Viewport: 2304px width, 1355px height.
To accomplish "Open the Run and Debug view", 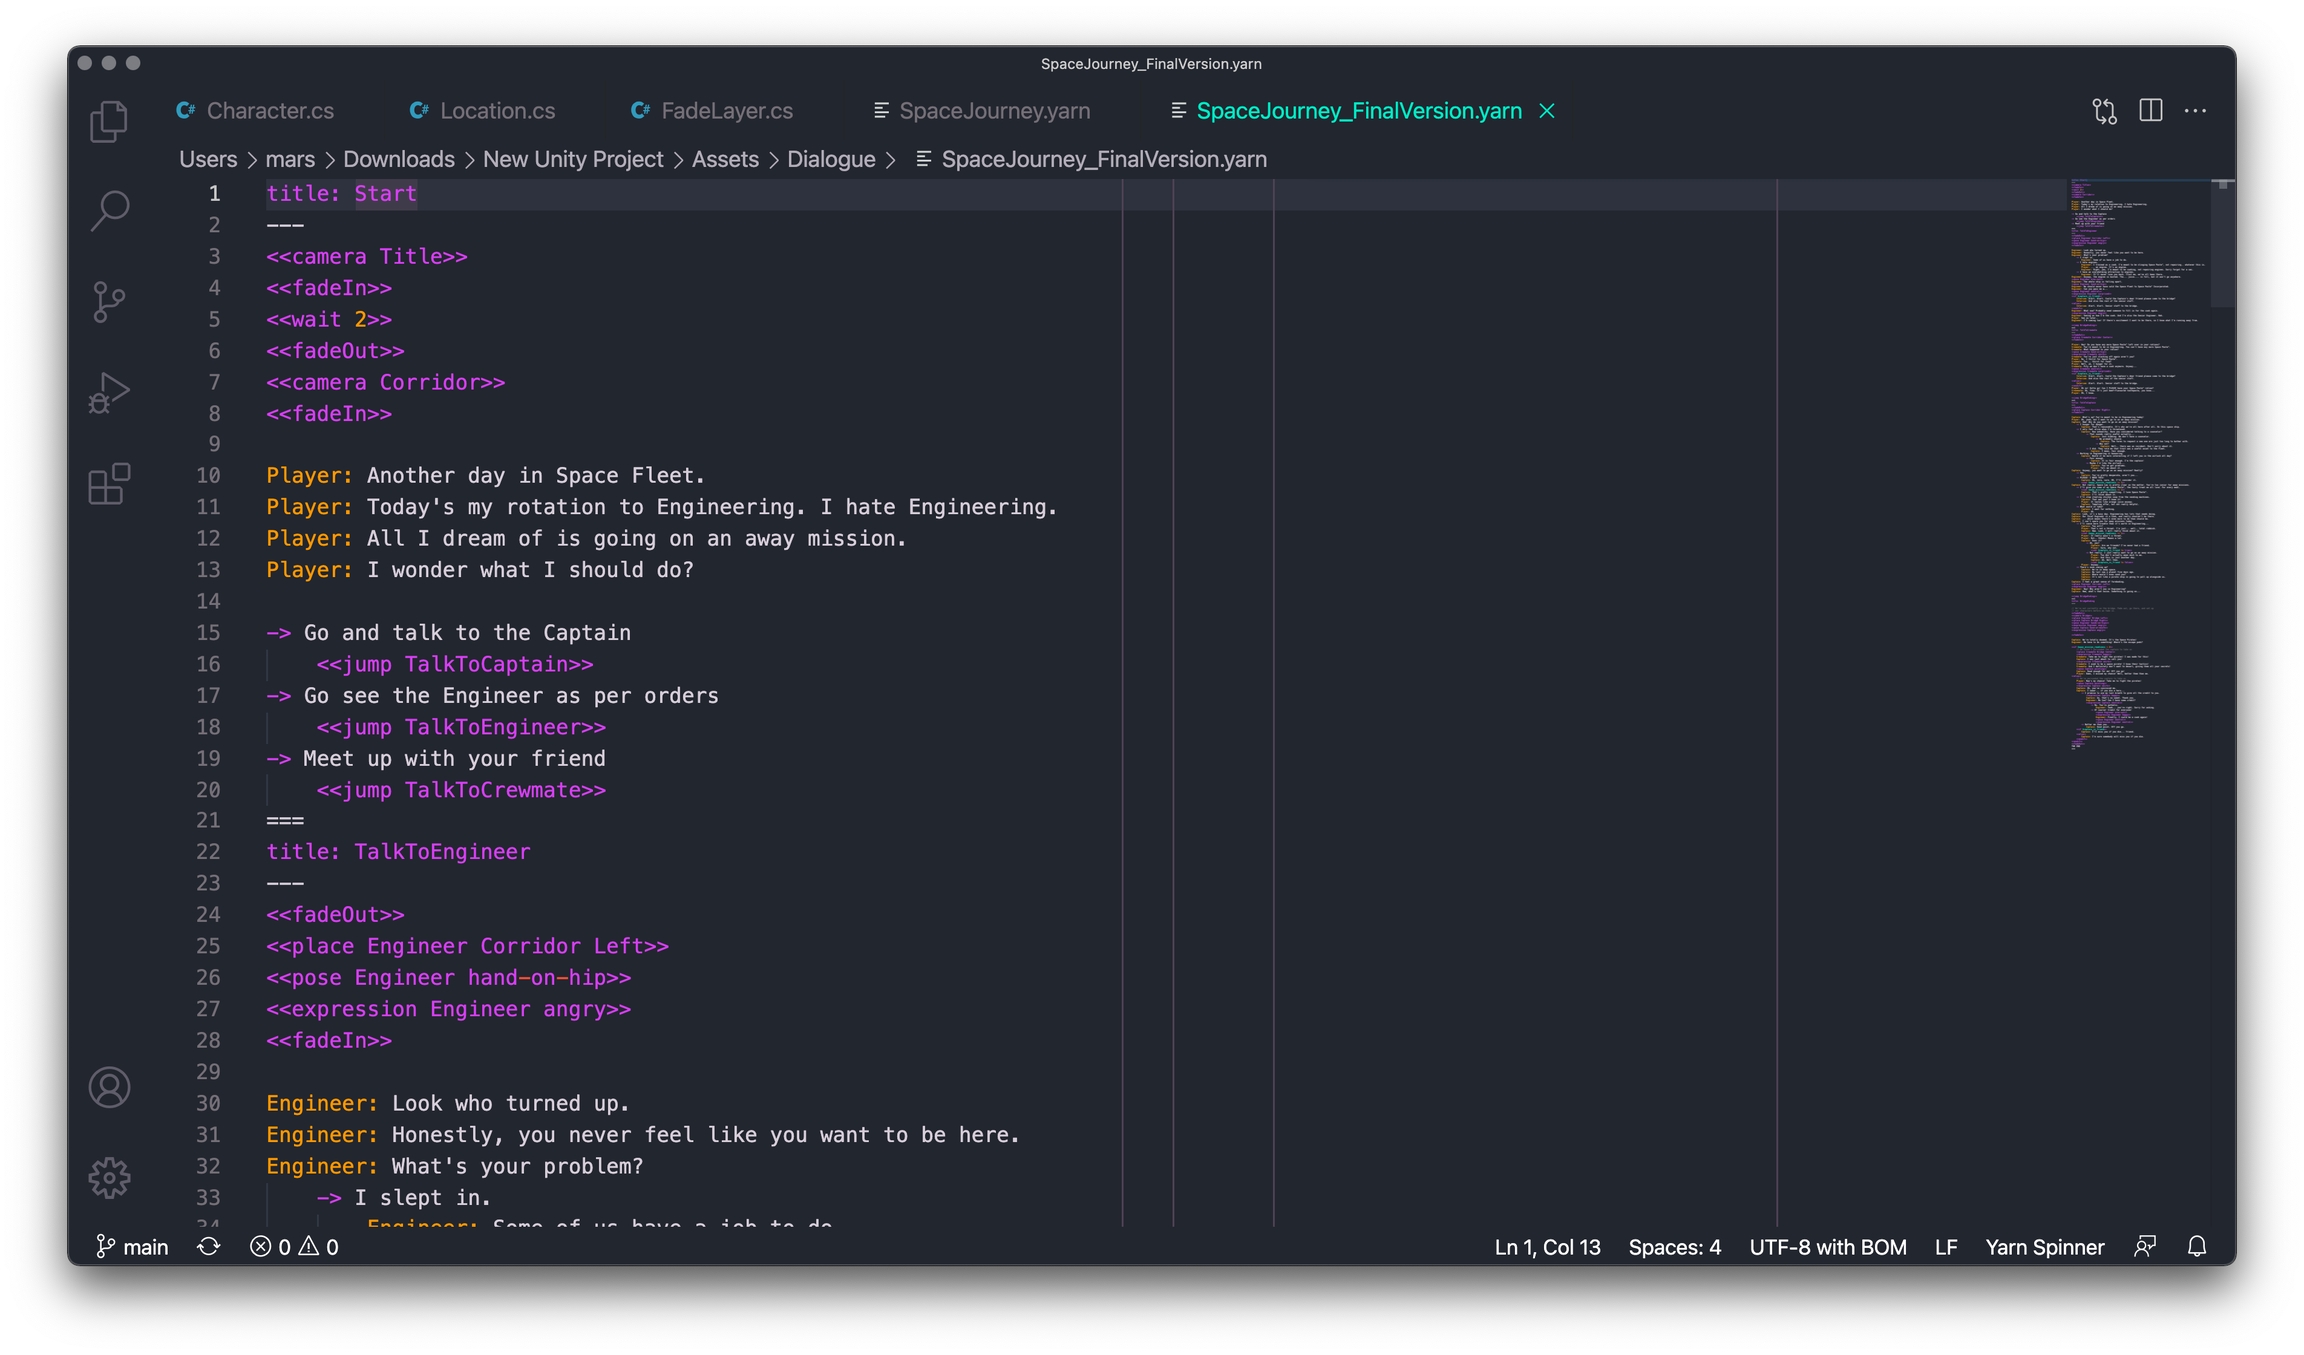I will 109,393.
